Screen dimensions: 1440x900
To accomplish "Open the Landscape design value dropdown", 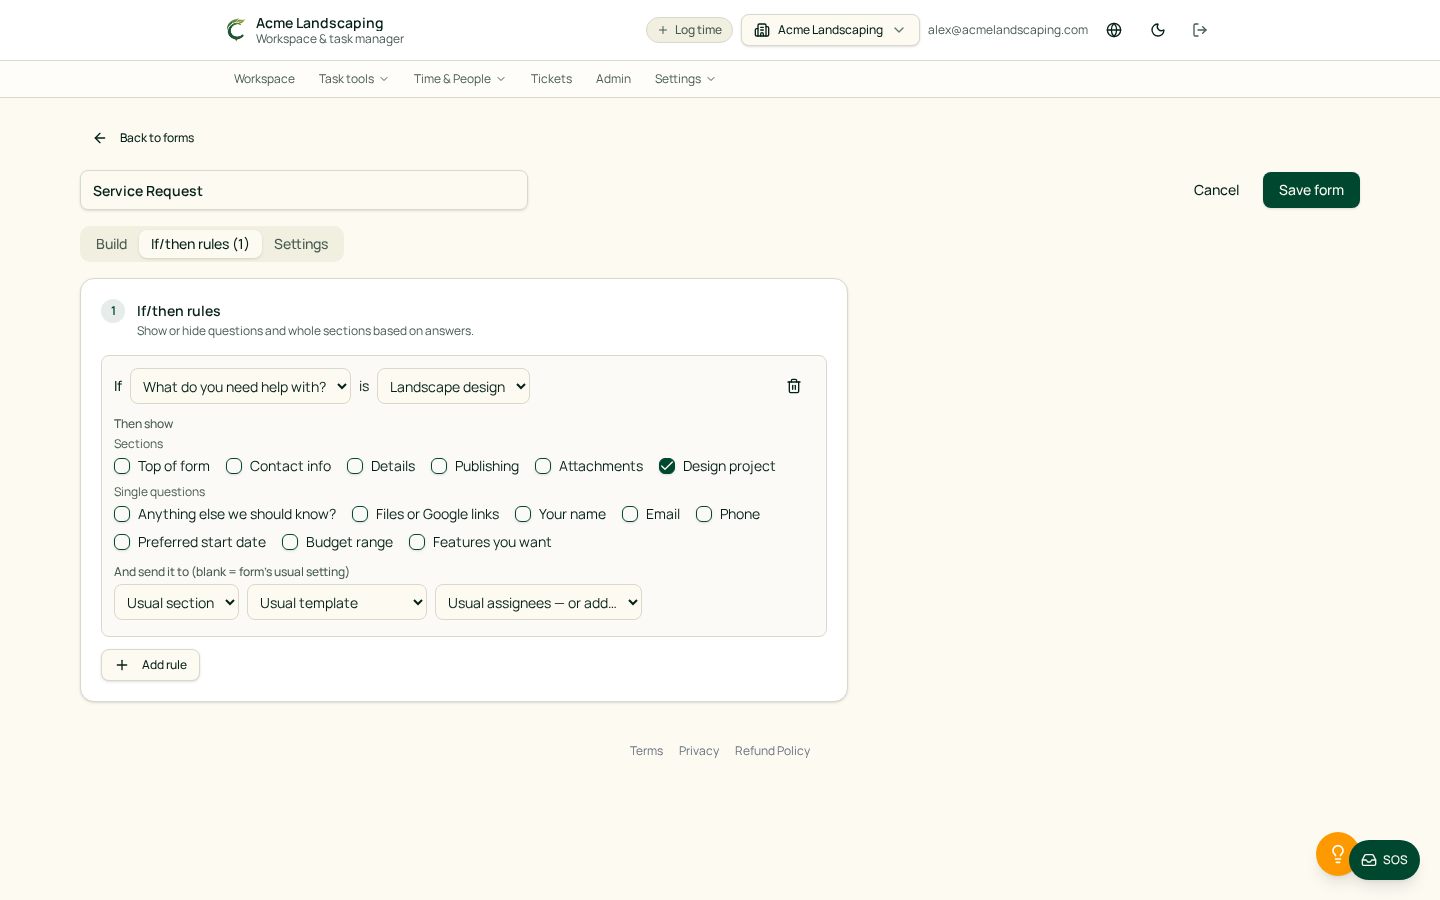I will pos(453,386).
